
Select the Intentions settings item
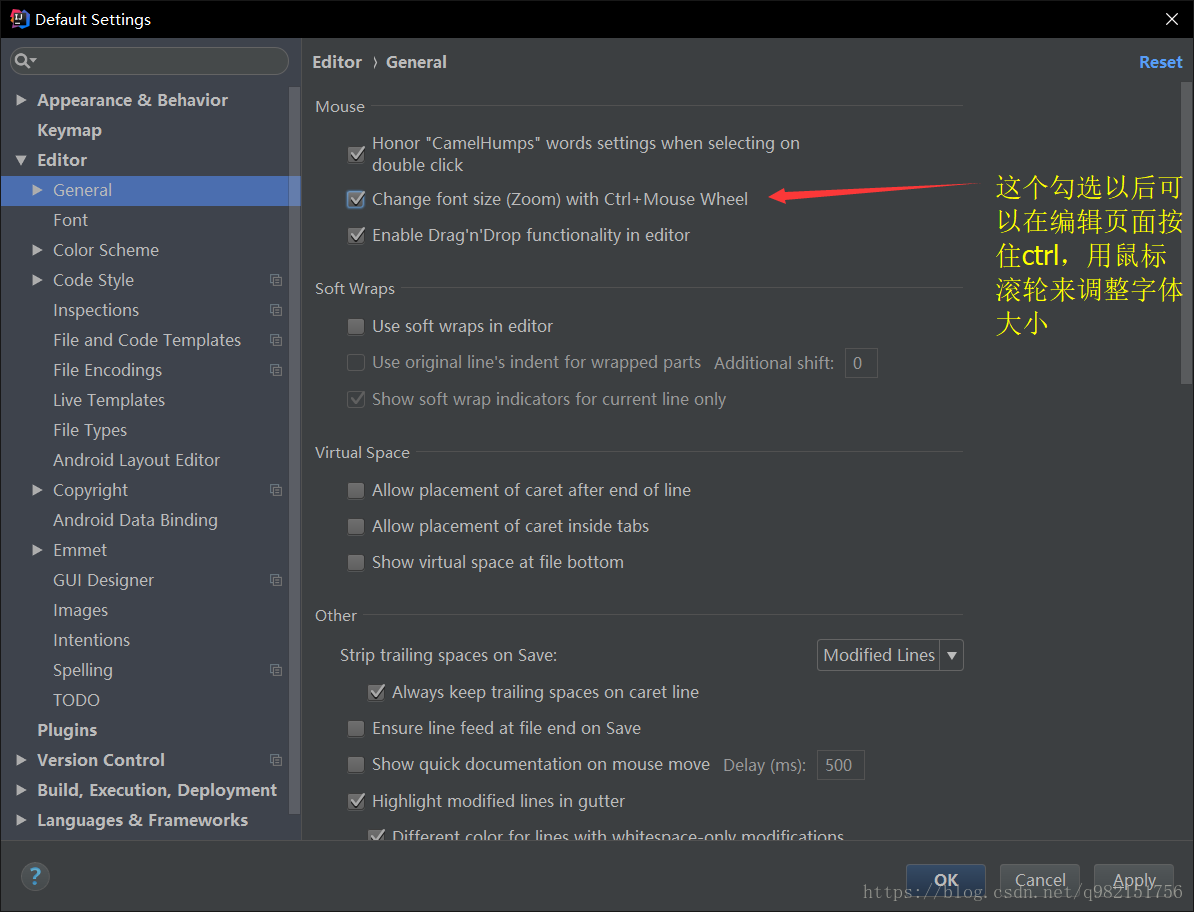tap(91, 640)
